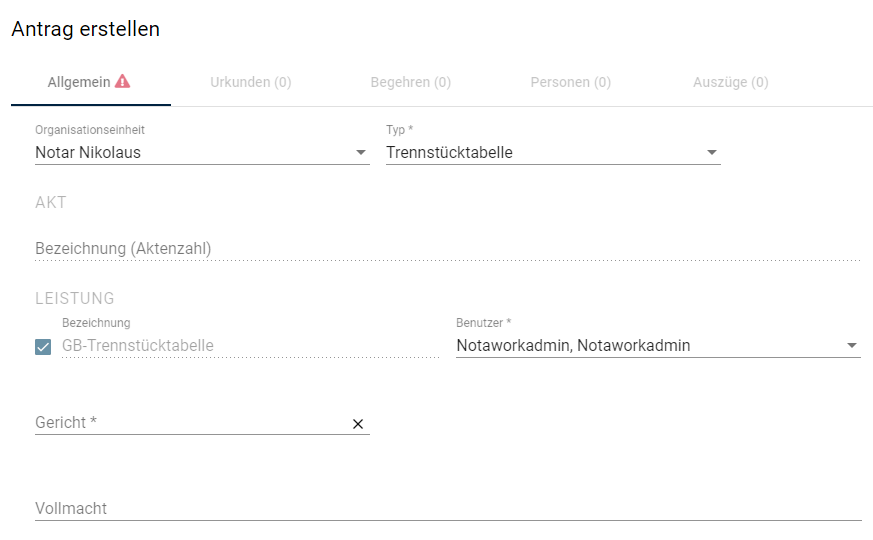Switch to the Allgemein tab
This screenshot has width=873, height=540.
(x=91, y=82)
